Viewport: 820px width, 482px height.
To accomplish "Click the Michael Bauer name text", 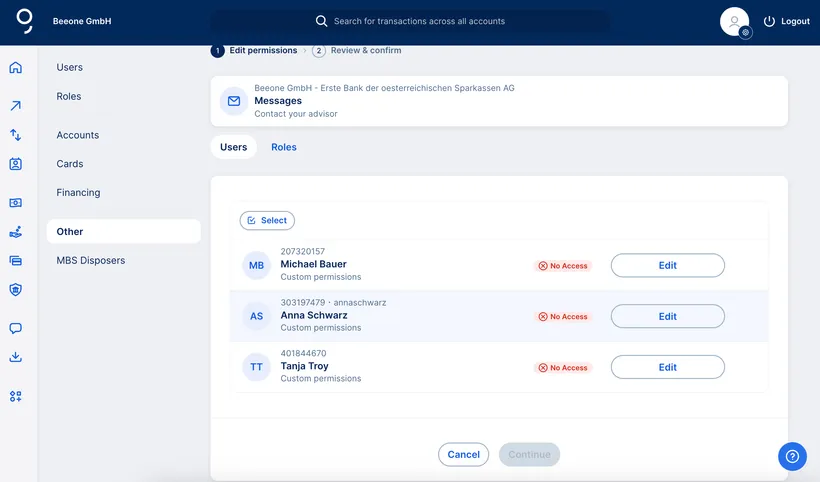I will [x=313, y=264].
